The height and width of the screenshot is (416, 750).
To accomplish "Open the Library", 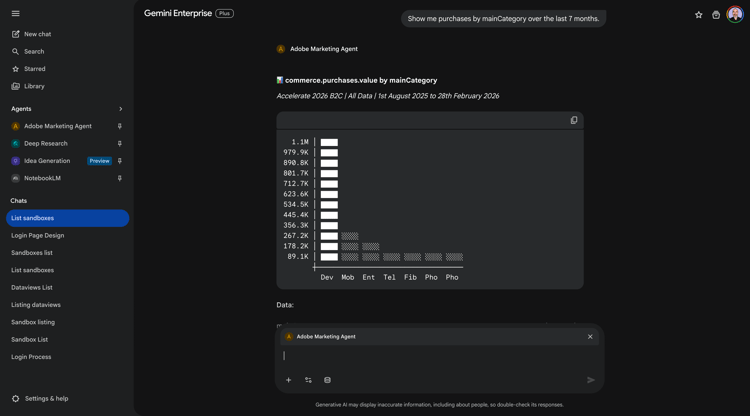I will pyautogui.click(x=34, y=86).
